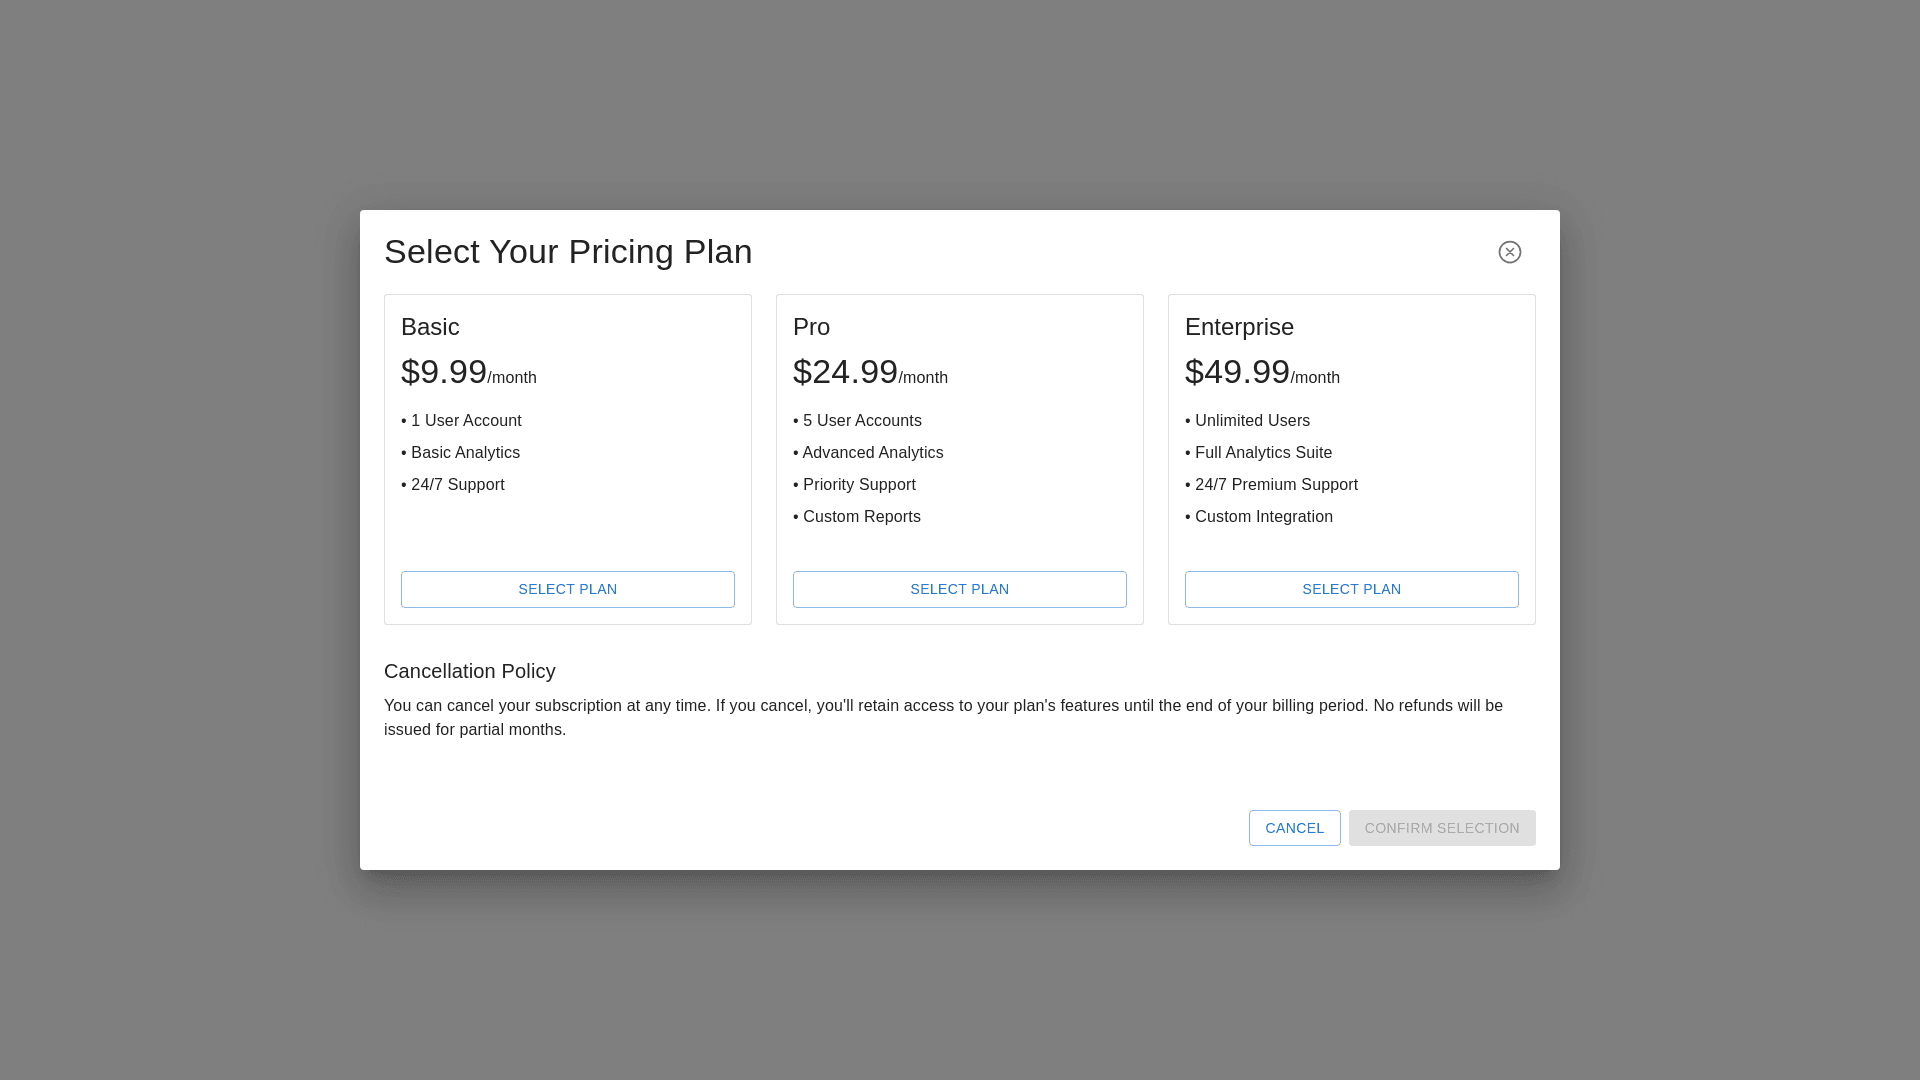
Task: Click the Select Your Pricing Plan title
Action: pyautogui.click(x=567, y=252)
